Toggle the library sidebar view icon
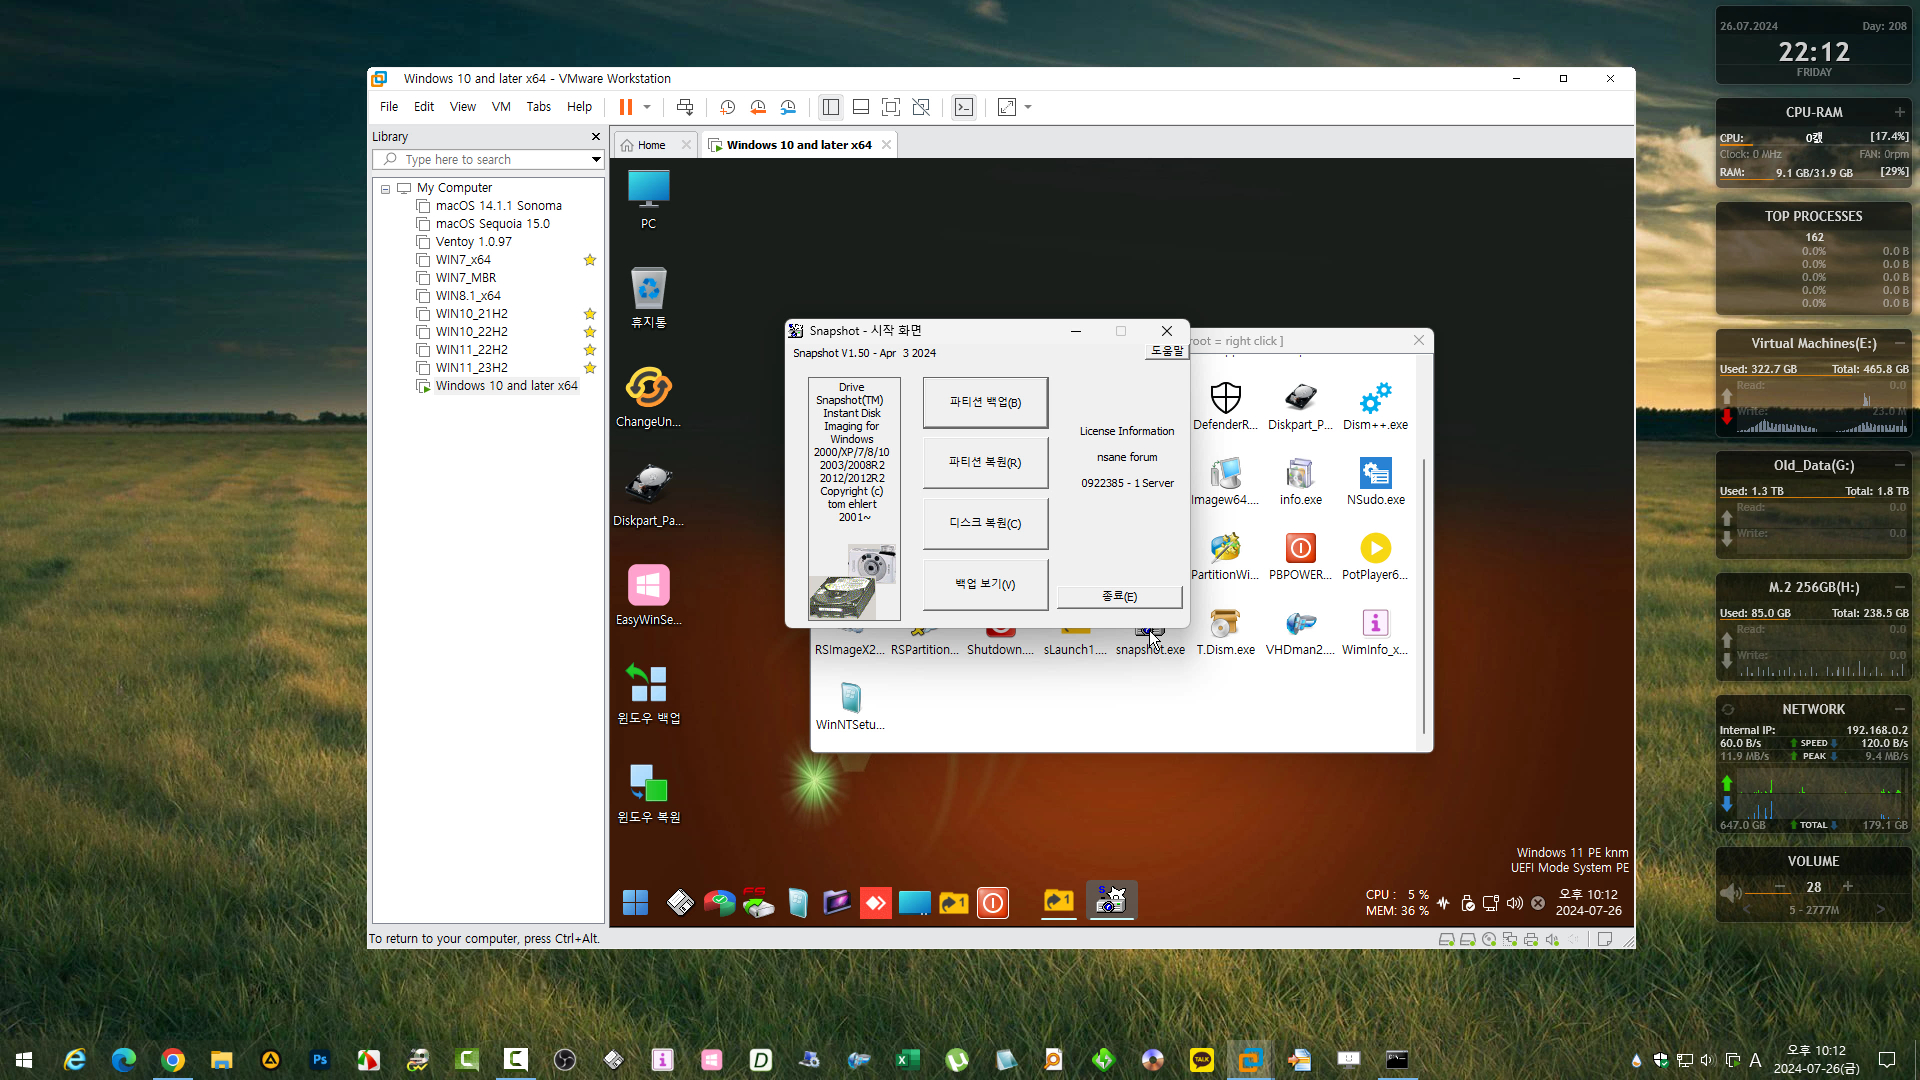This screenshot has height=1080, width=1920. click(830, 107)
